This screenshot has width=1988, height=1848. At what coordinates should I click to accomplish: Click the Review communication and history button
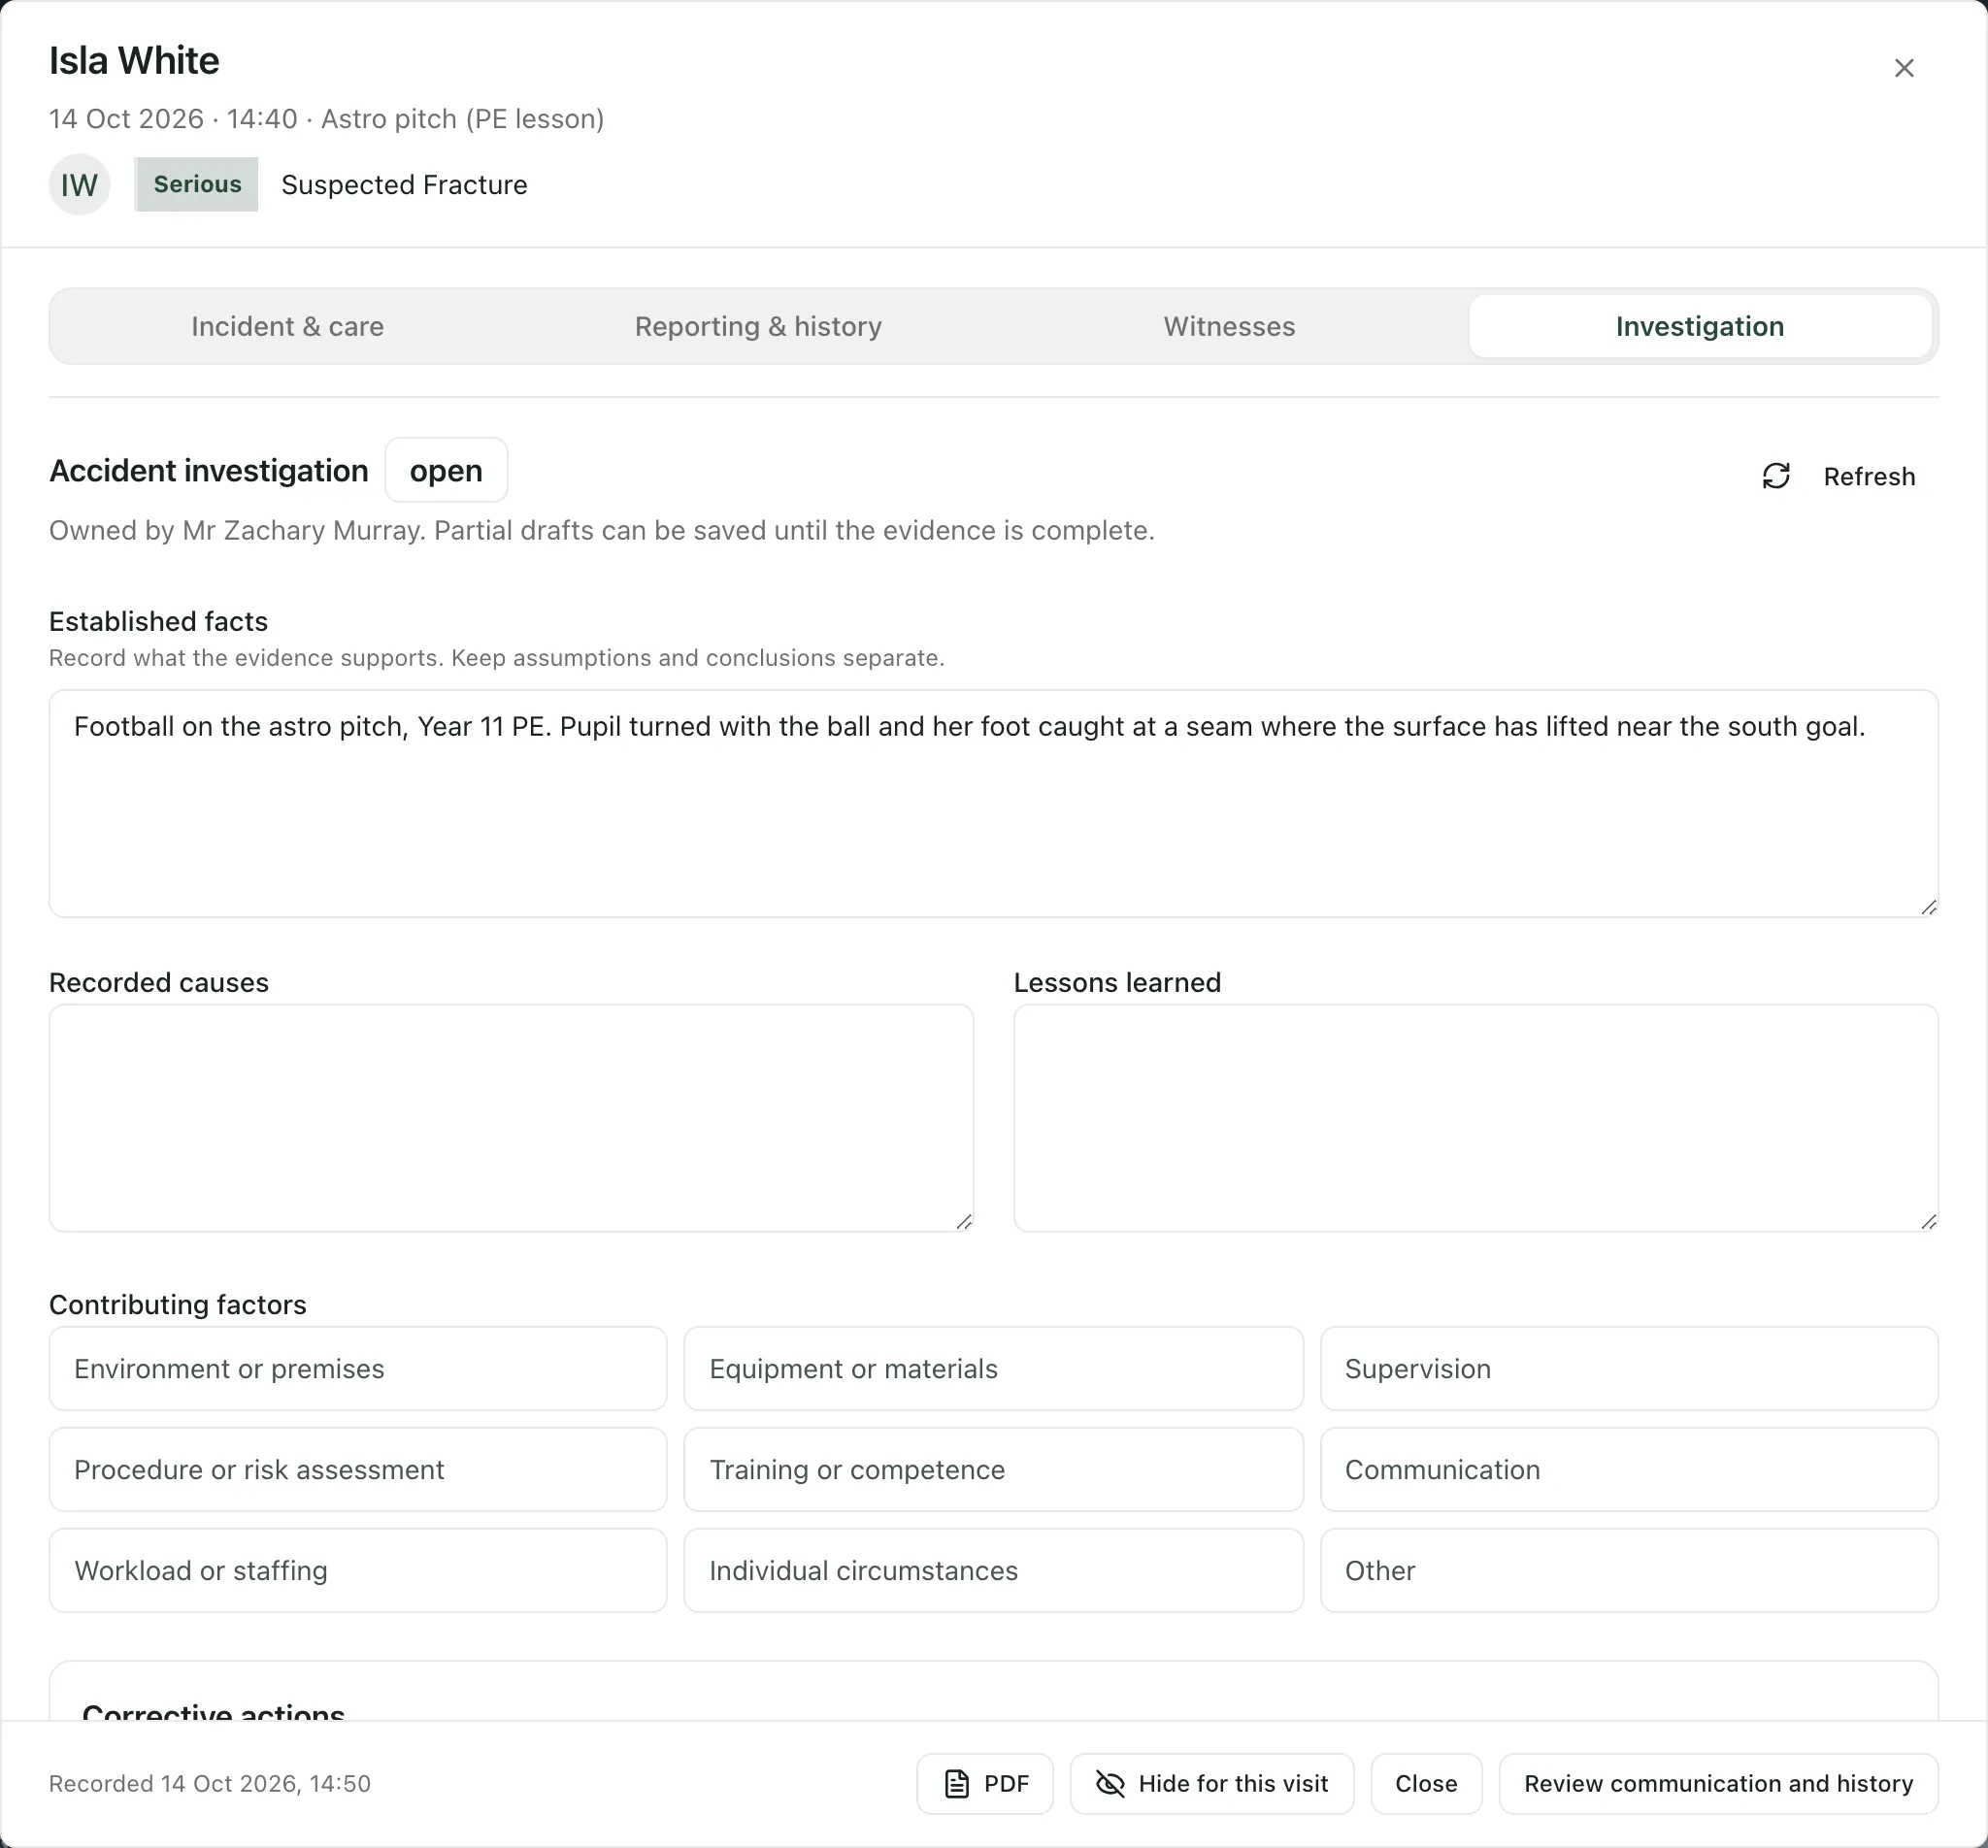click(1718, 1784)
